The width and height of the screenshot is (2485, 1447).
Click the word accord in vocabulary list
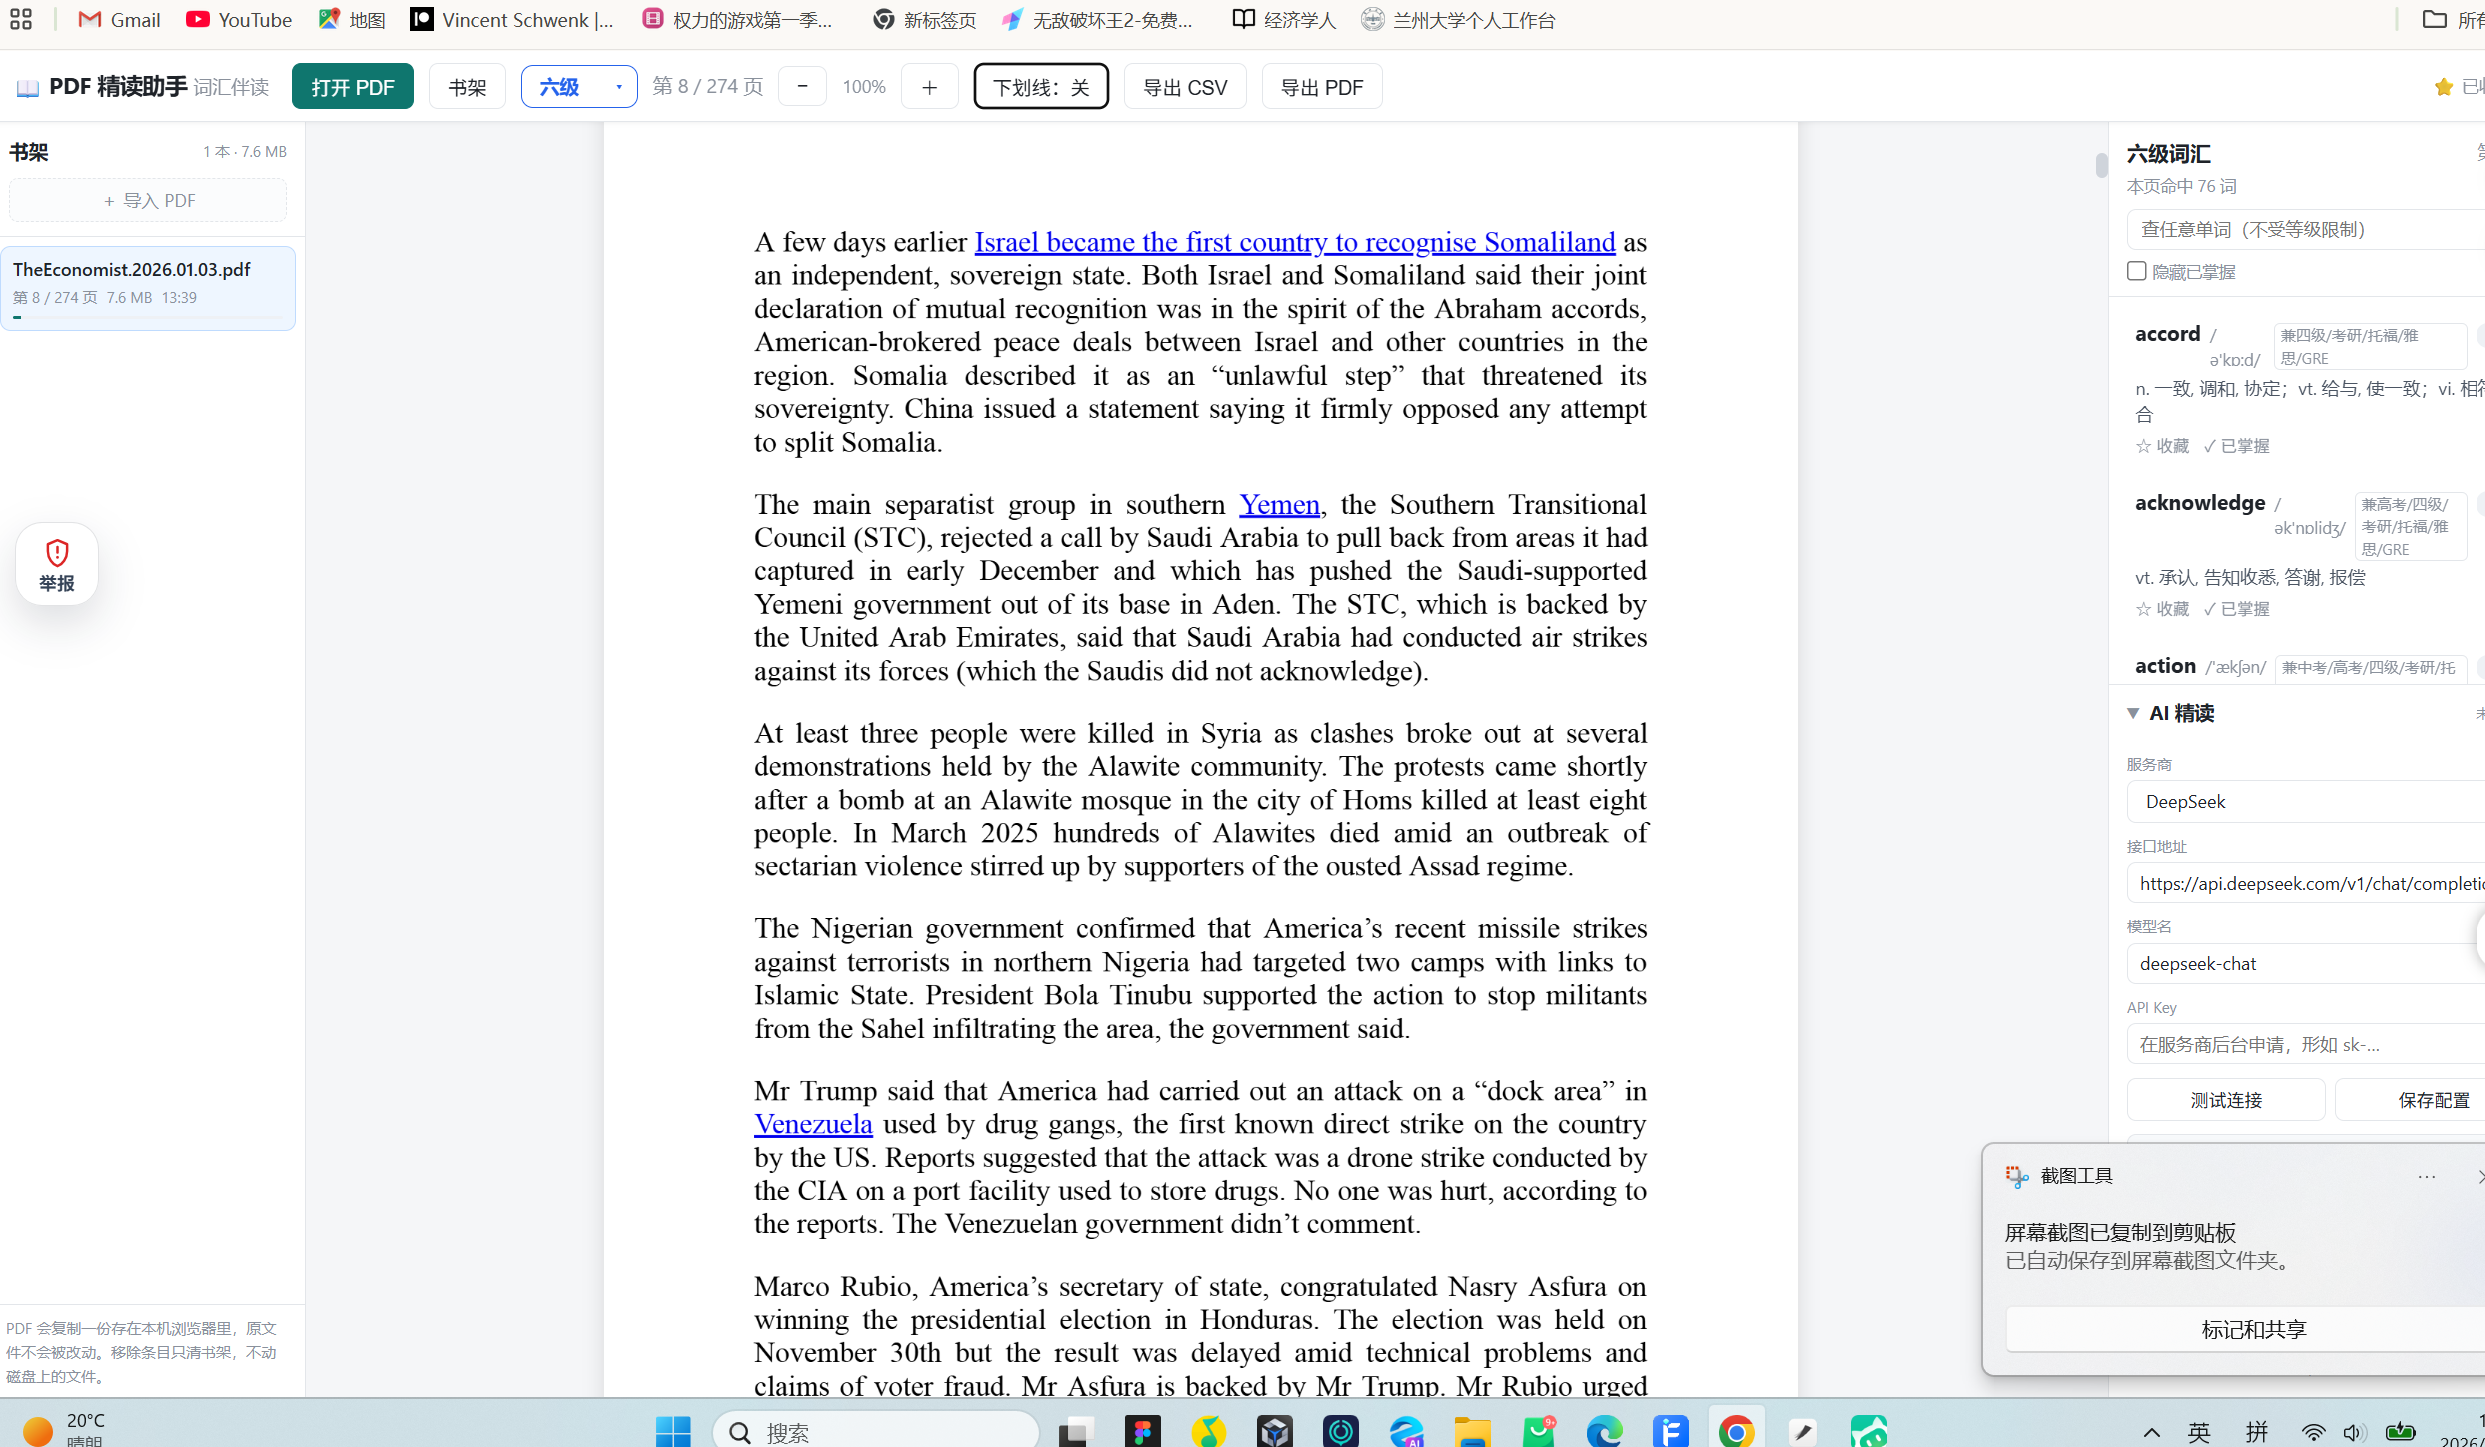tap(2168, 334)
